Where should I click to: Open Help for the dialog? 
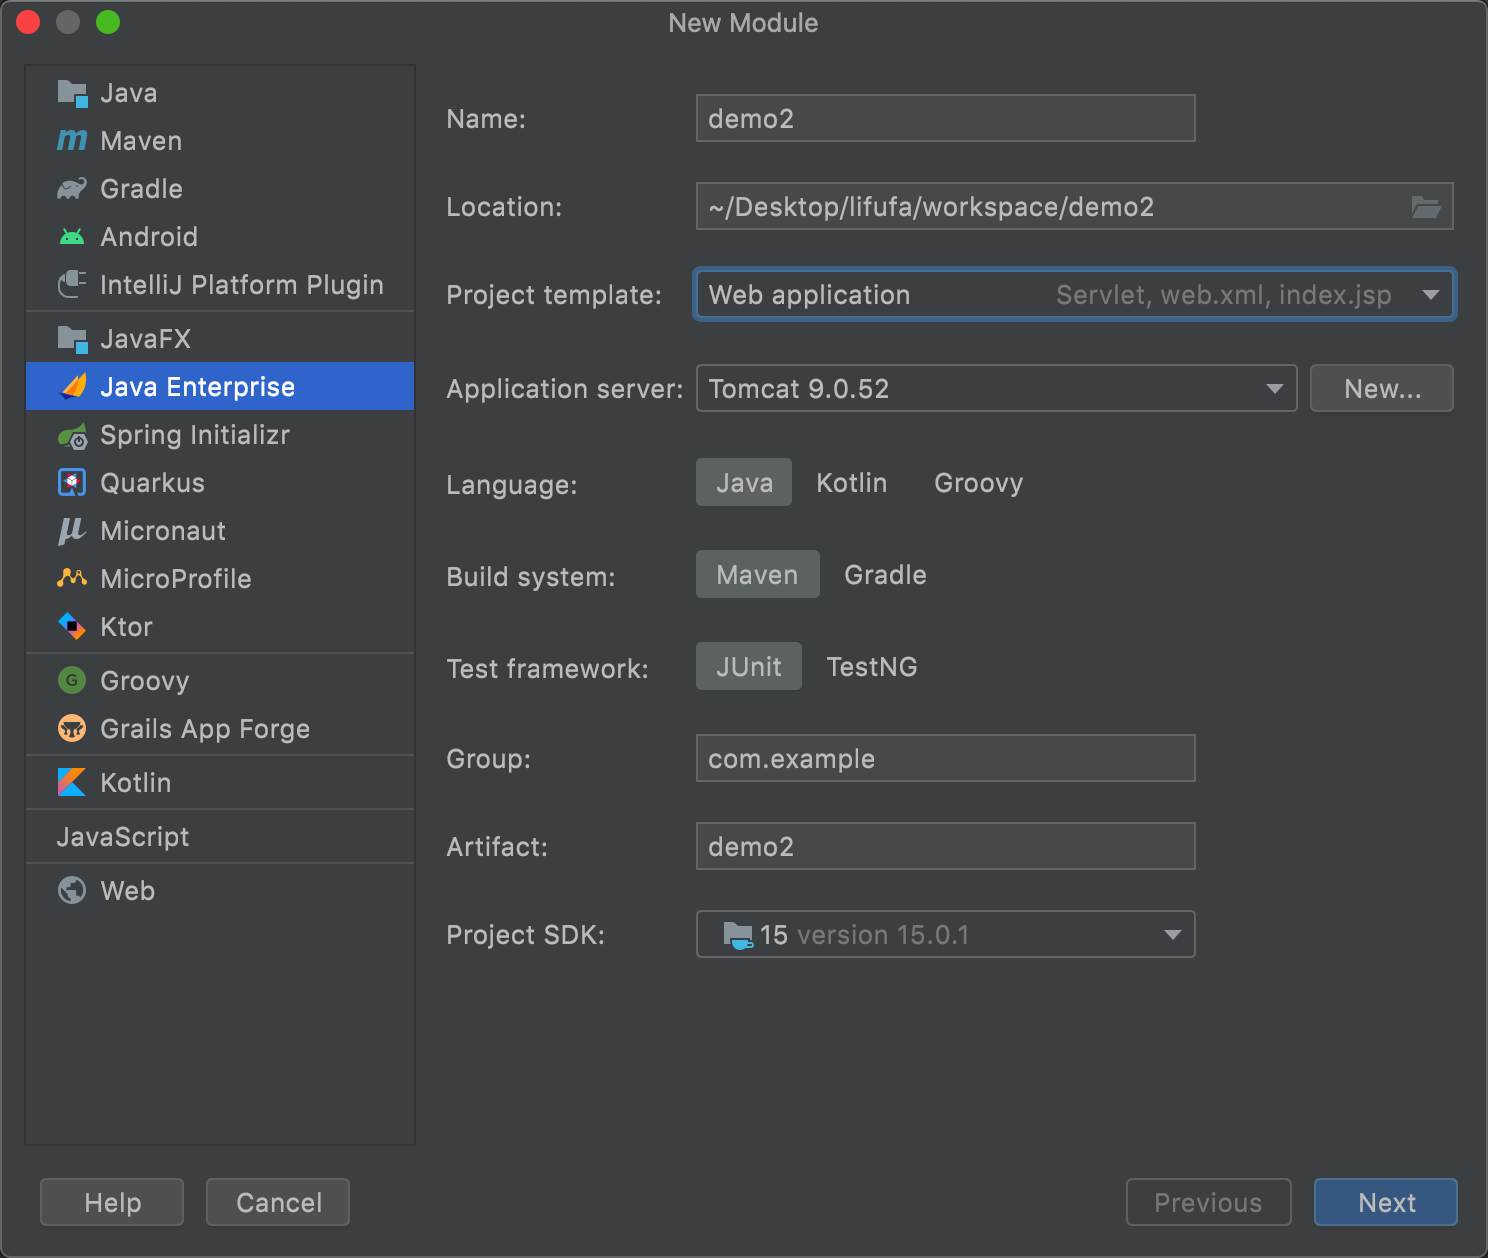112,1202
